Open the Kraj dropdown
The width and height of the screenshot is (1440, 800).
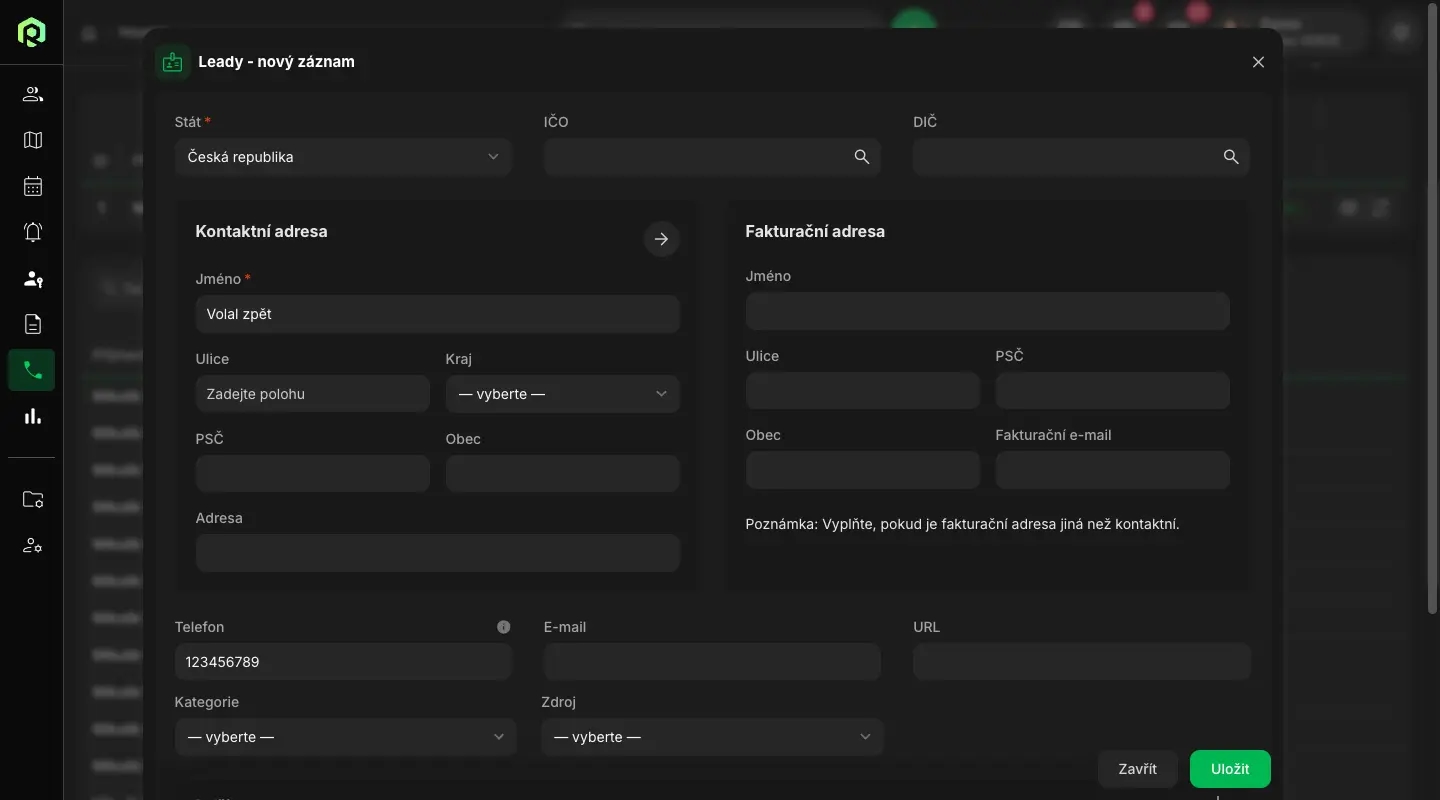pos(562,394)
